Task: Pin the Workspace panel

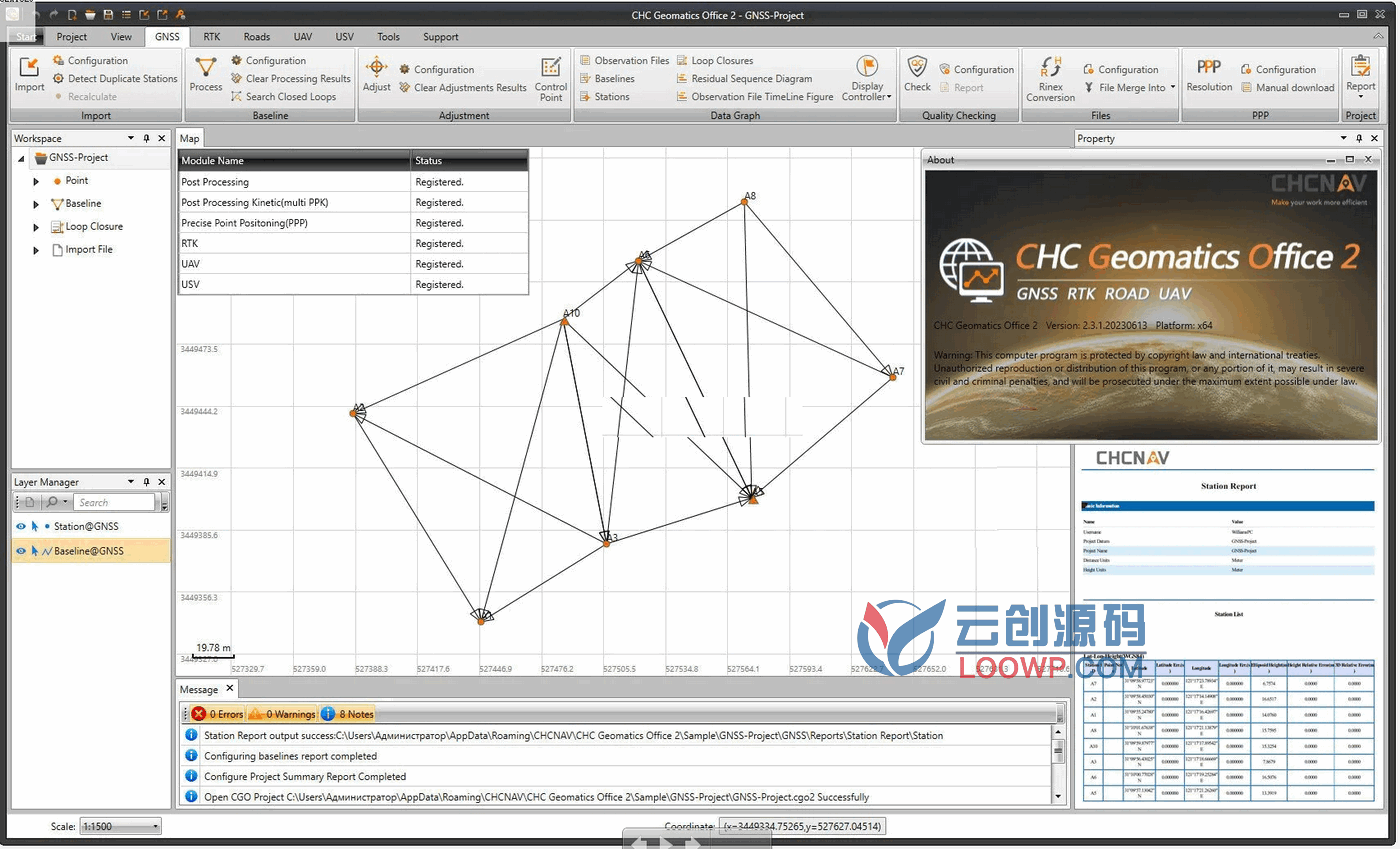Action: [x=147, y=138]
